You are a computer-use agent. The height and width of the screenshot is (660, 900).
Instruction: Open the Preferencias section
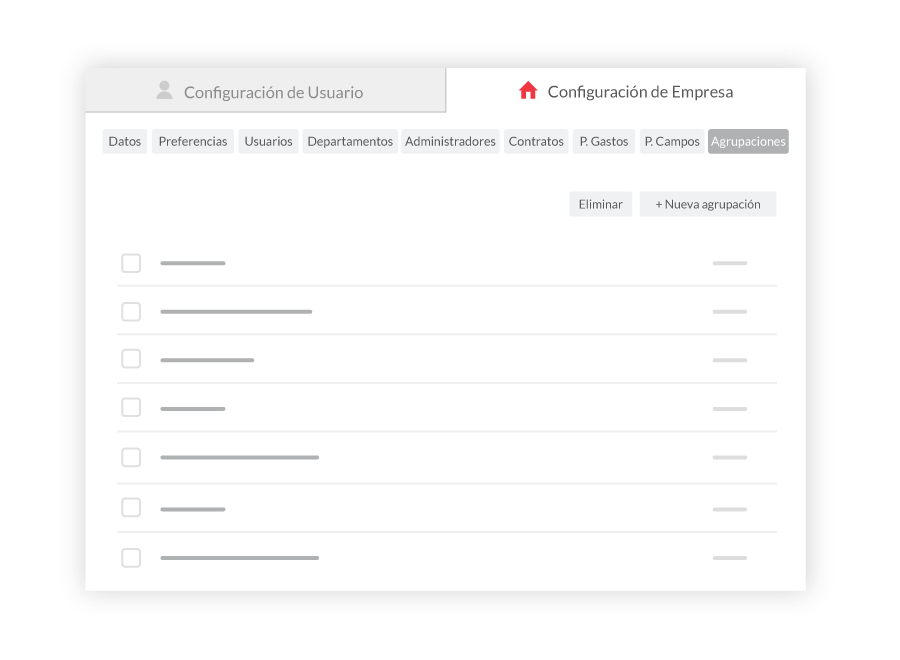tap(193, 141)
